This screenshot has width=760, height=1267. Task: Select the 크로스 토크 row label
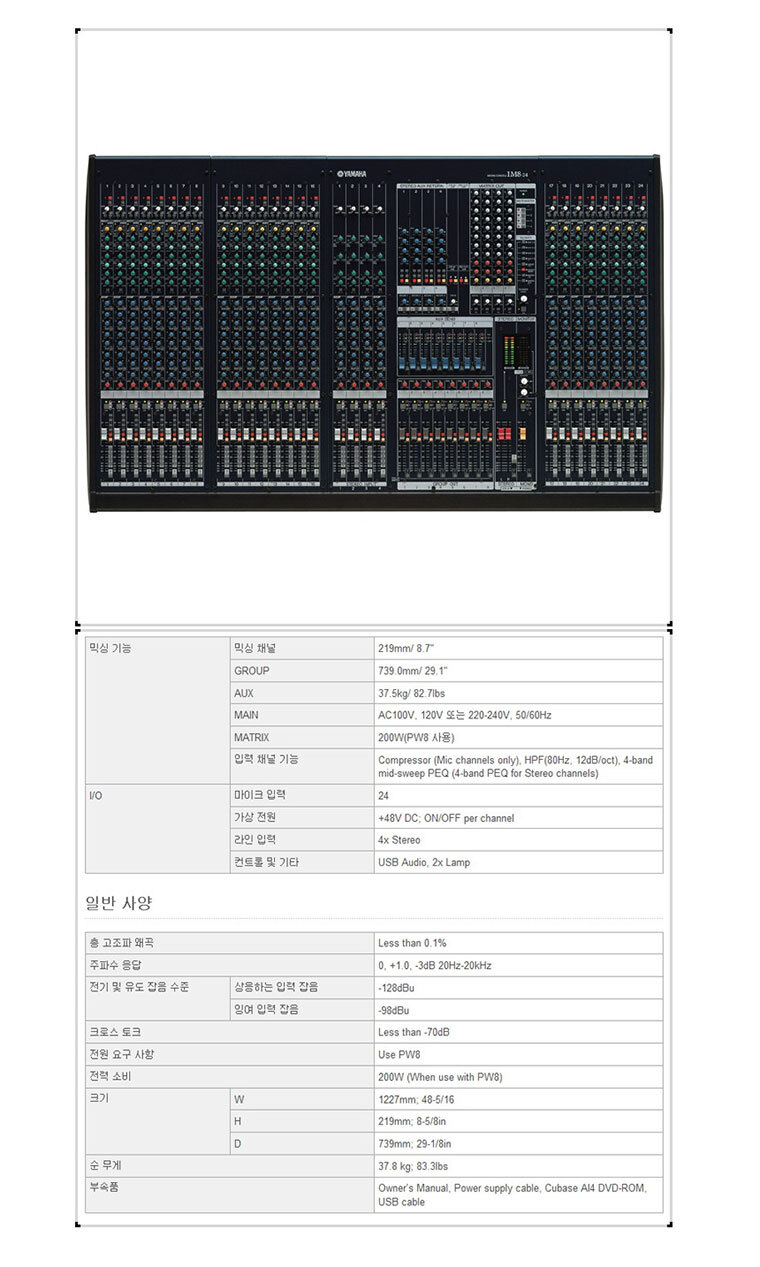click(x=230, y=1032)
